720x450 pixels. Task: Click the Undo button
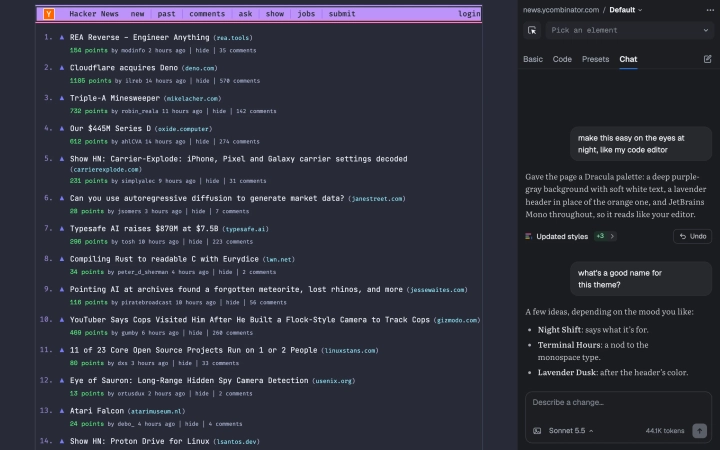click(x=692, y=236)
